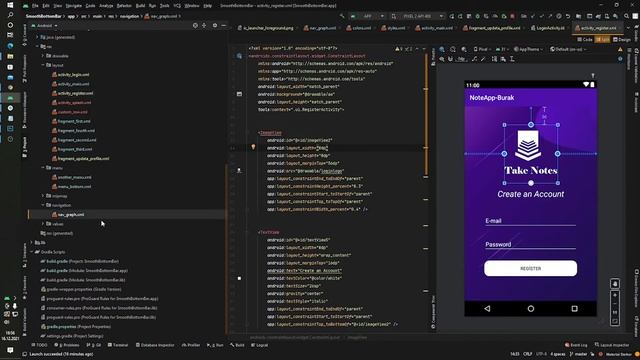Screen dimensions: 640x360
Task: Open the VCS menu
Action: pyautogui.click(x=177, y=6)
